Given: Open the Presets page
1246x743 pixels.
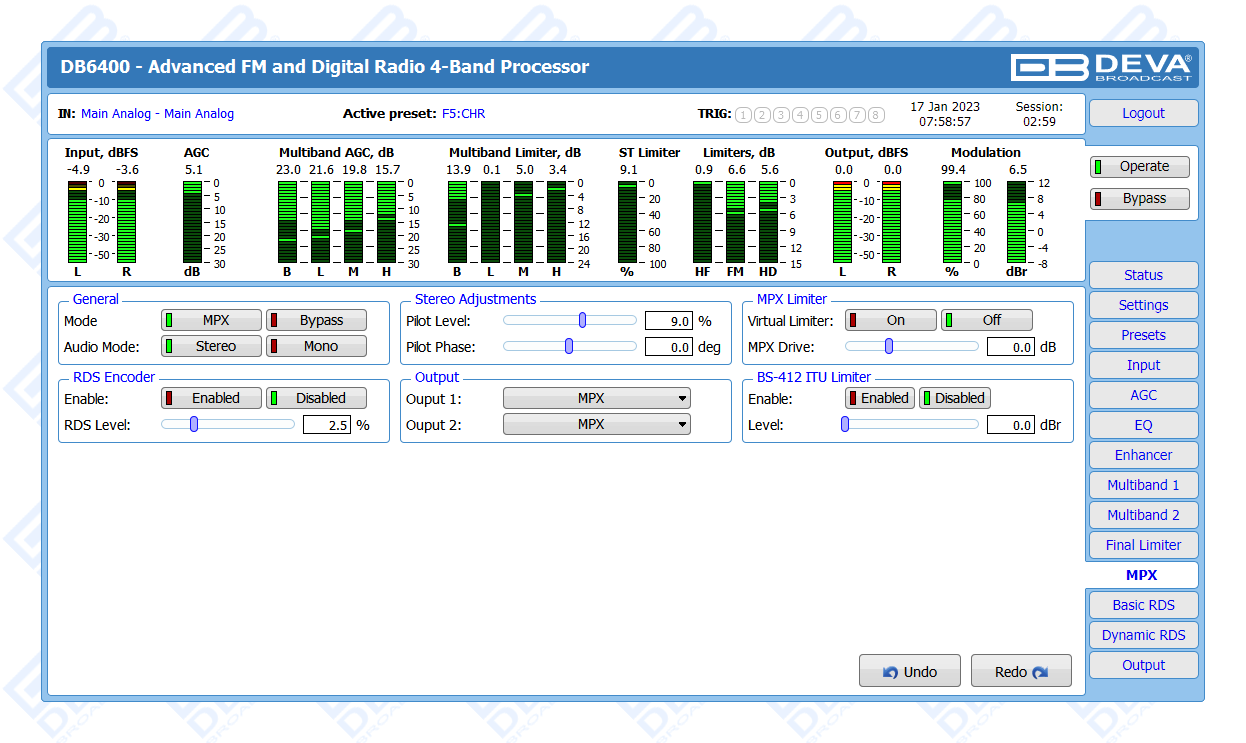Looking at the screenshot, I should tap(1143, 335).
